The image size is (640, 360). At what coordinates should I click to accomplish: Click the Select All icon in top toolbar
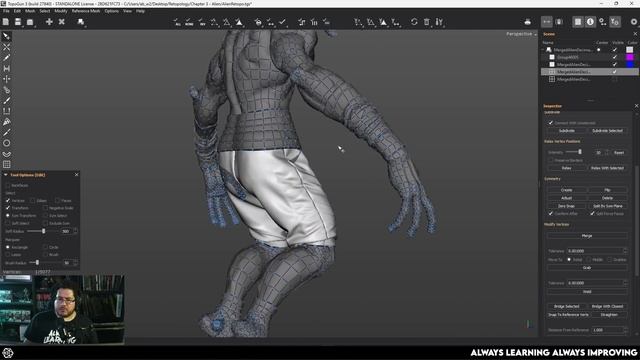point(177,22)
